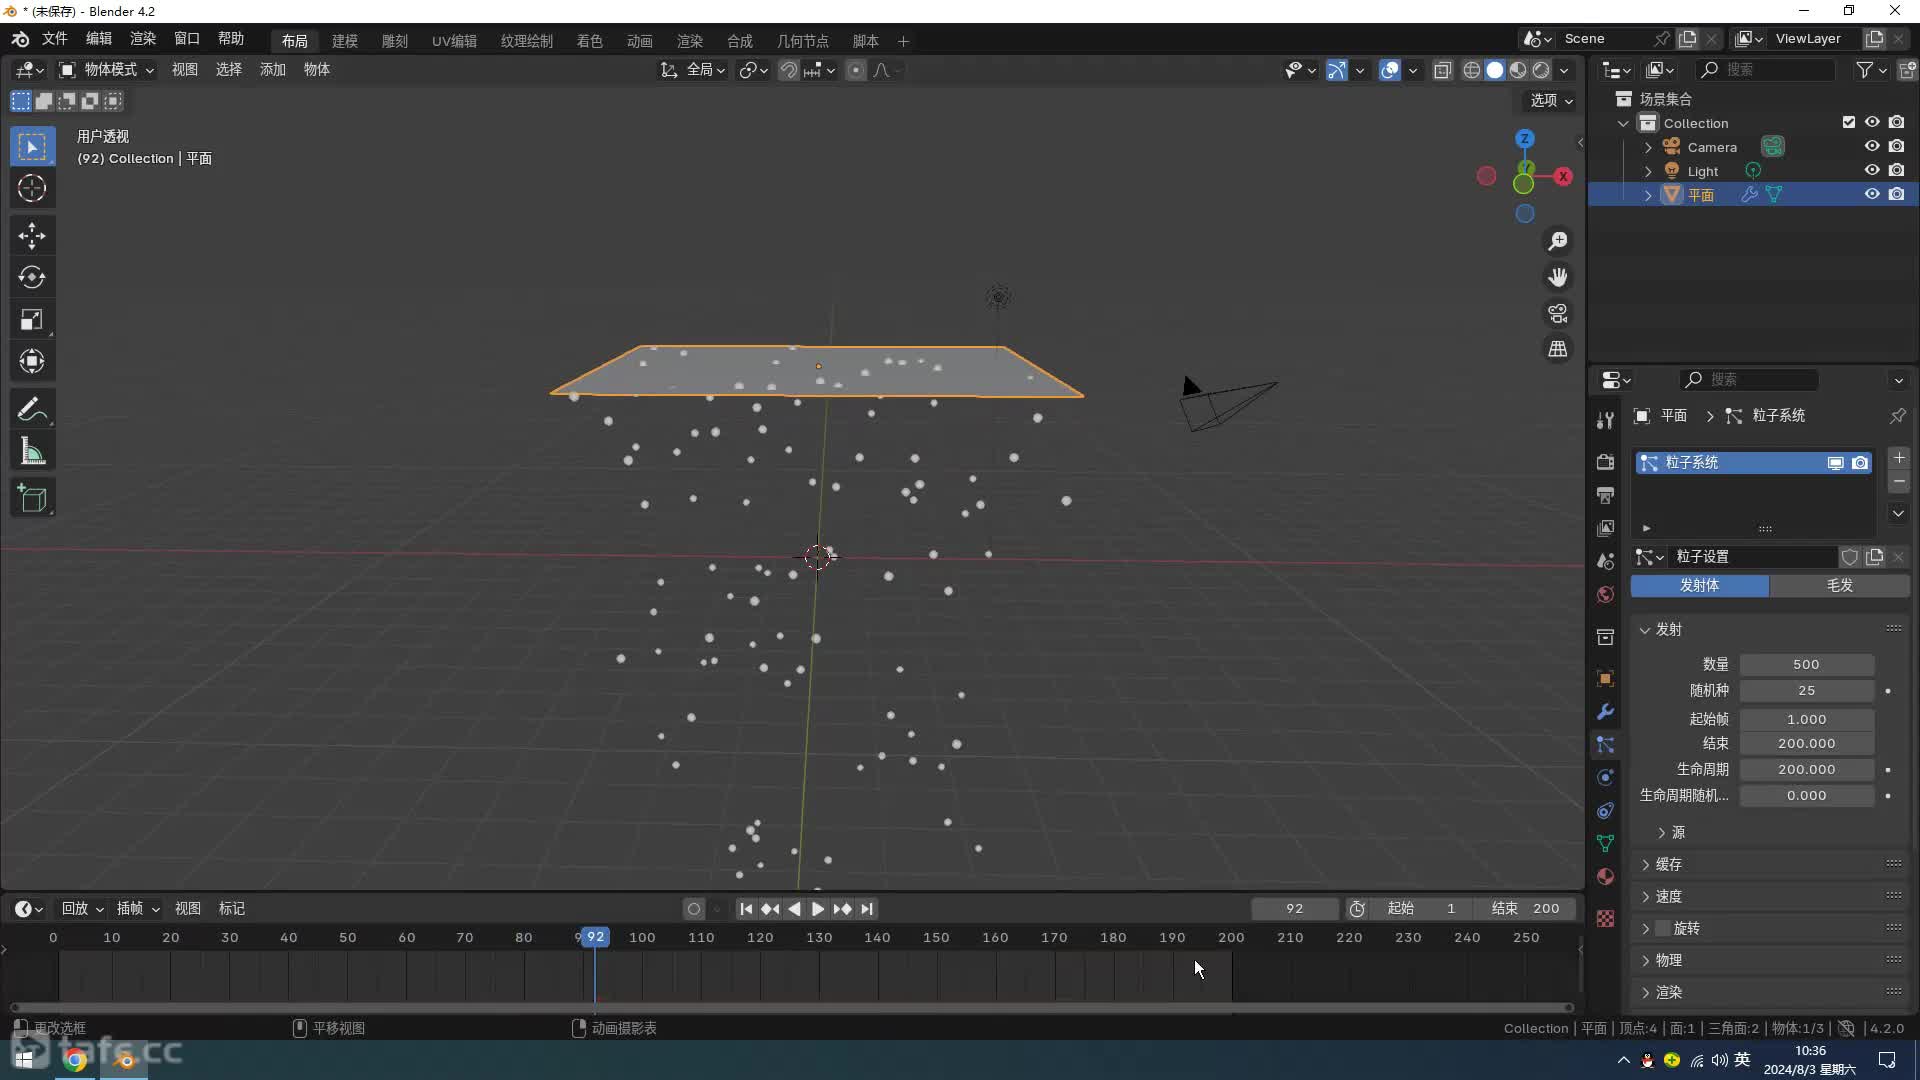Hide the Camera object in viewport

[1872, 146]
